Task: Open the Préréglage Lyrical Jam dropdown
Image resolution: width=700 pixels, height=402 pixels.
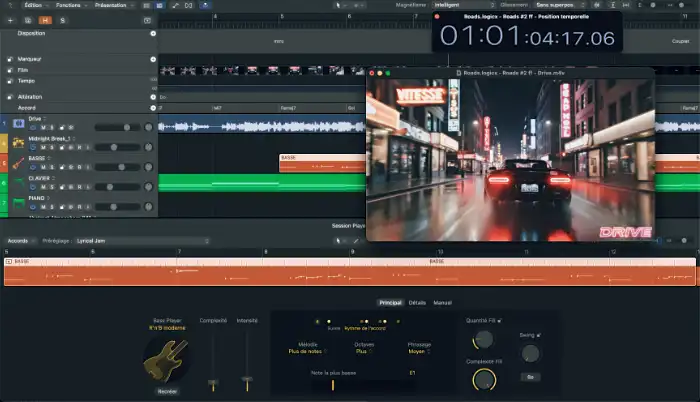Action: (142, 241)
